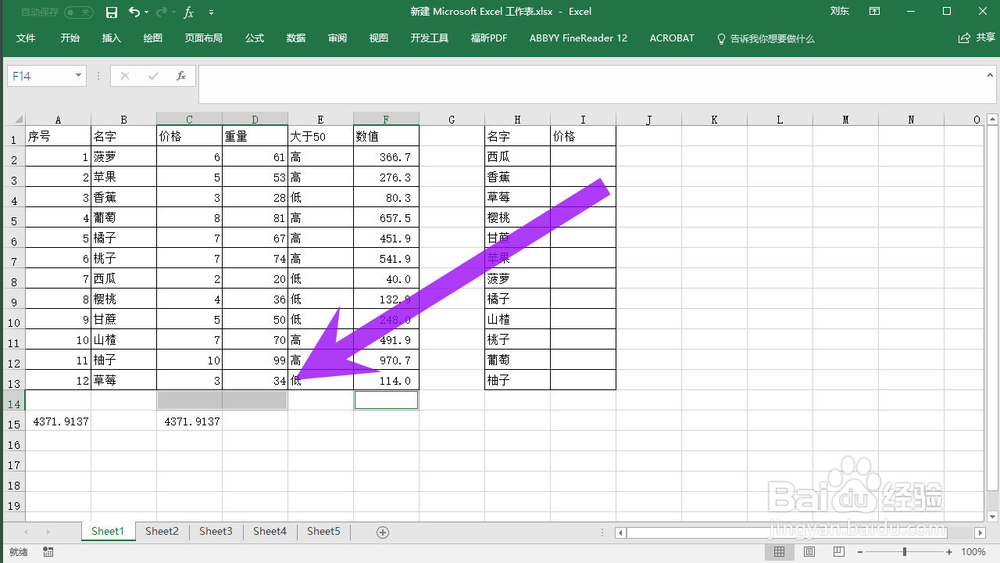This screenshot has width=1000, height=563.
Task: Switch to the 插入 ribbon tab
Action: (111, 38)
